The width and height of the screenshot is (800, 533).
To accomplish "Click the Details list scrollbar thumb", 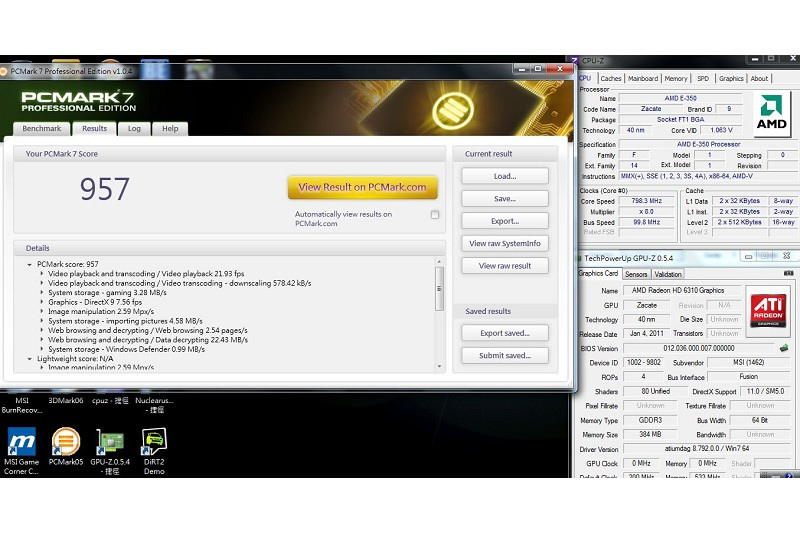I will [x=439, y=288].
